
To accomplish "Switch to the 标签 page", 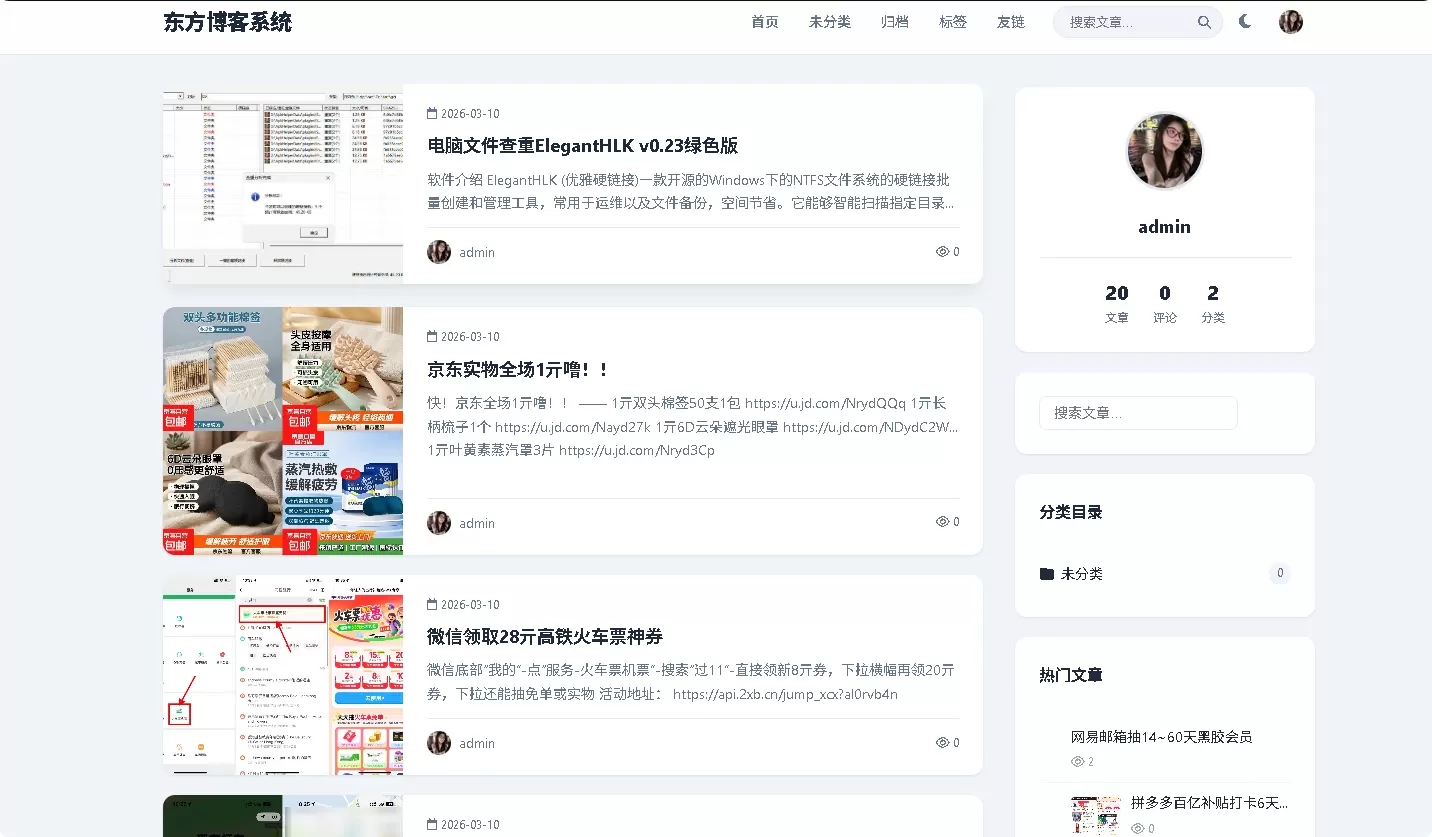I will tap(952, 21).
